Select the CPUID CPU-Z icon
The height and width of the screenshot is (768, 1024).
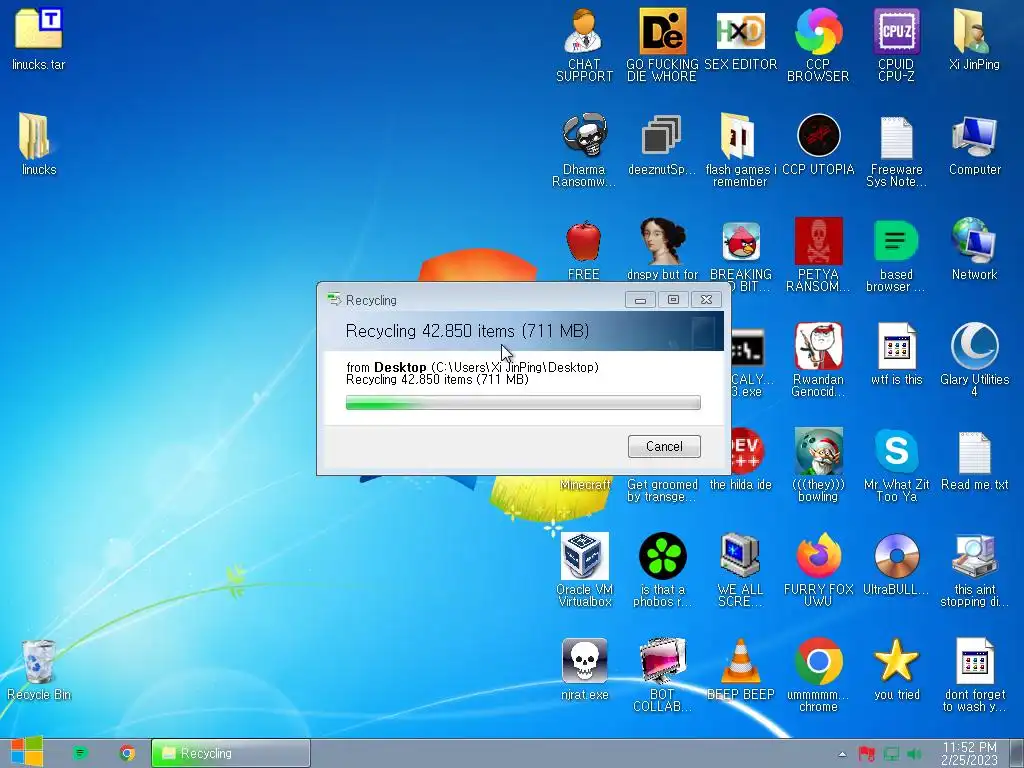[x=896, y=44]
